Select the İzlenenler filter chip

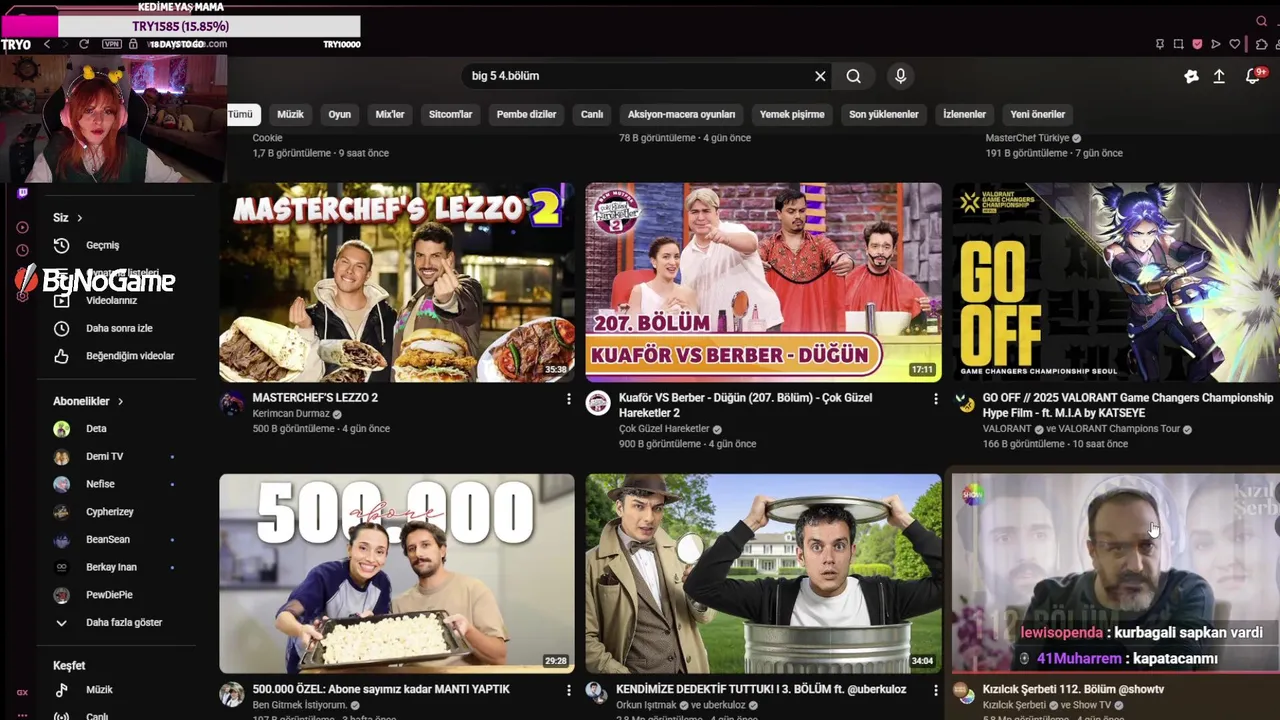[964, 114]
